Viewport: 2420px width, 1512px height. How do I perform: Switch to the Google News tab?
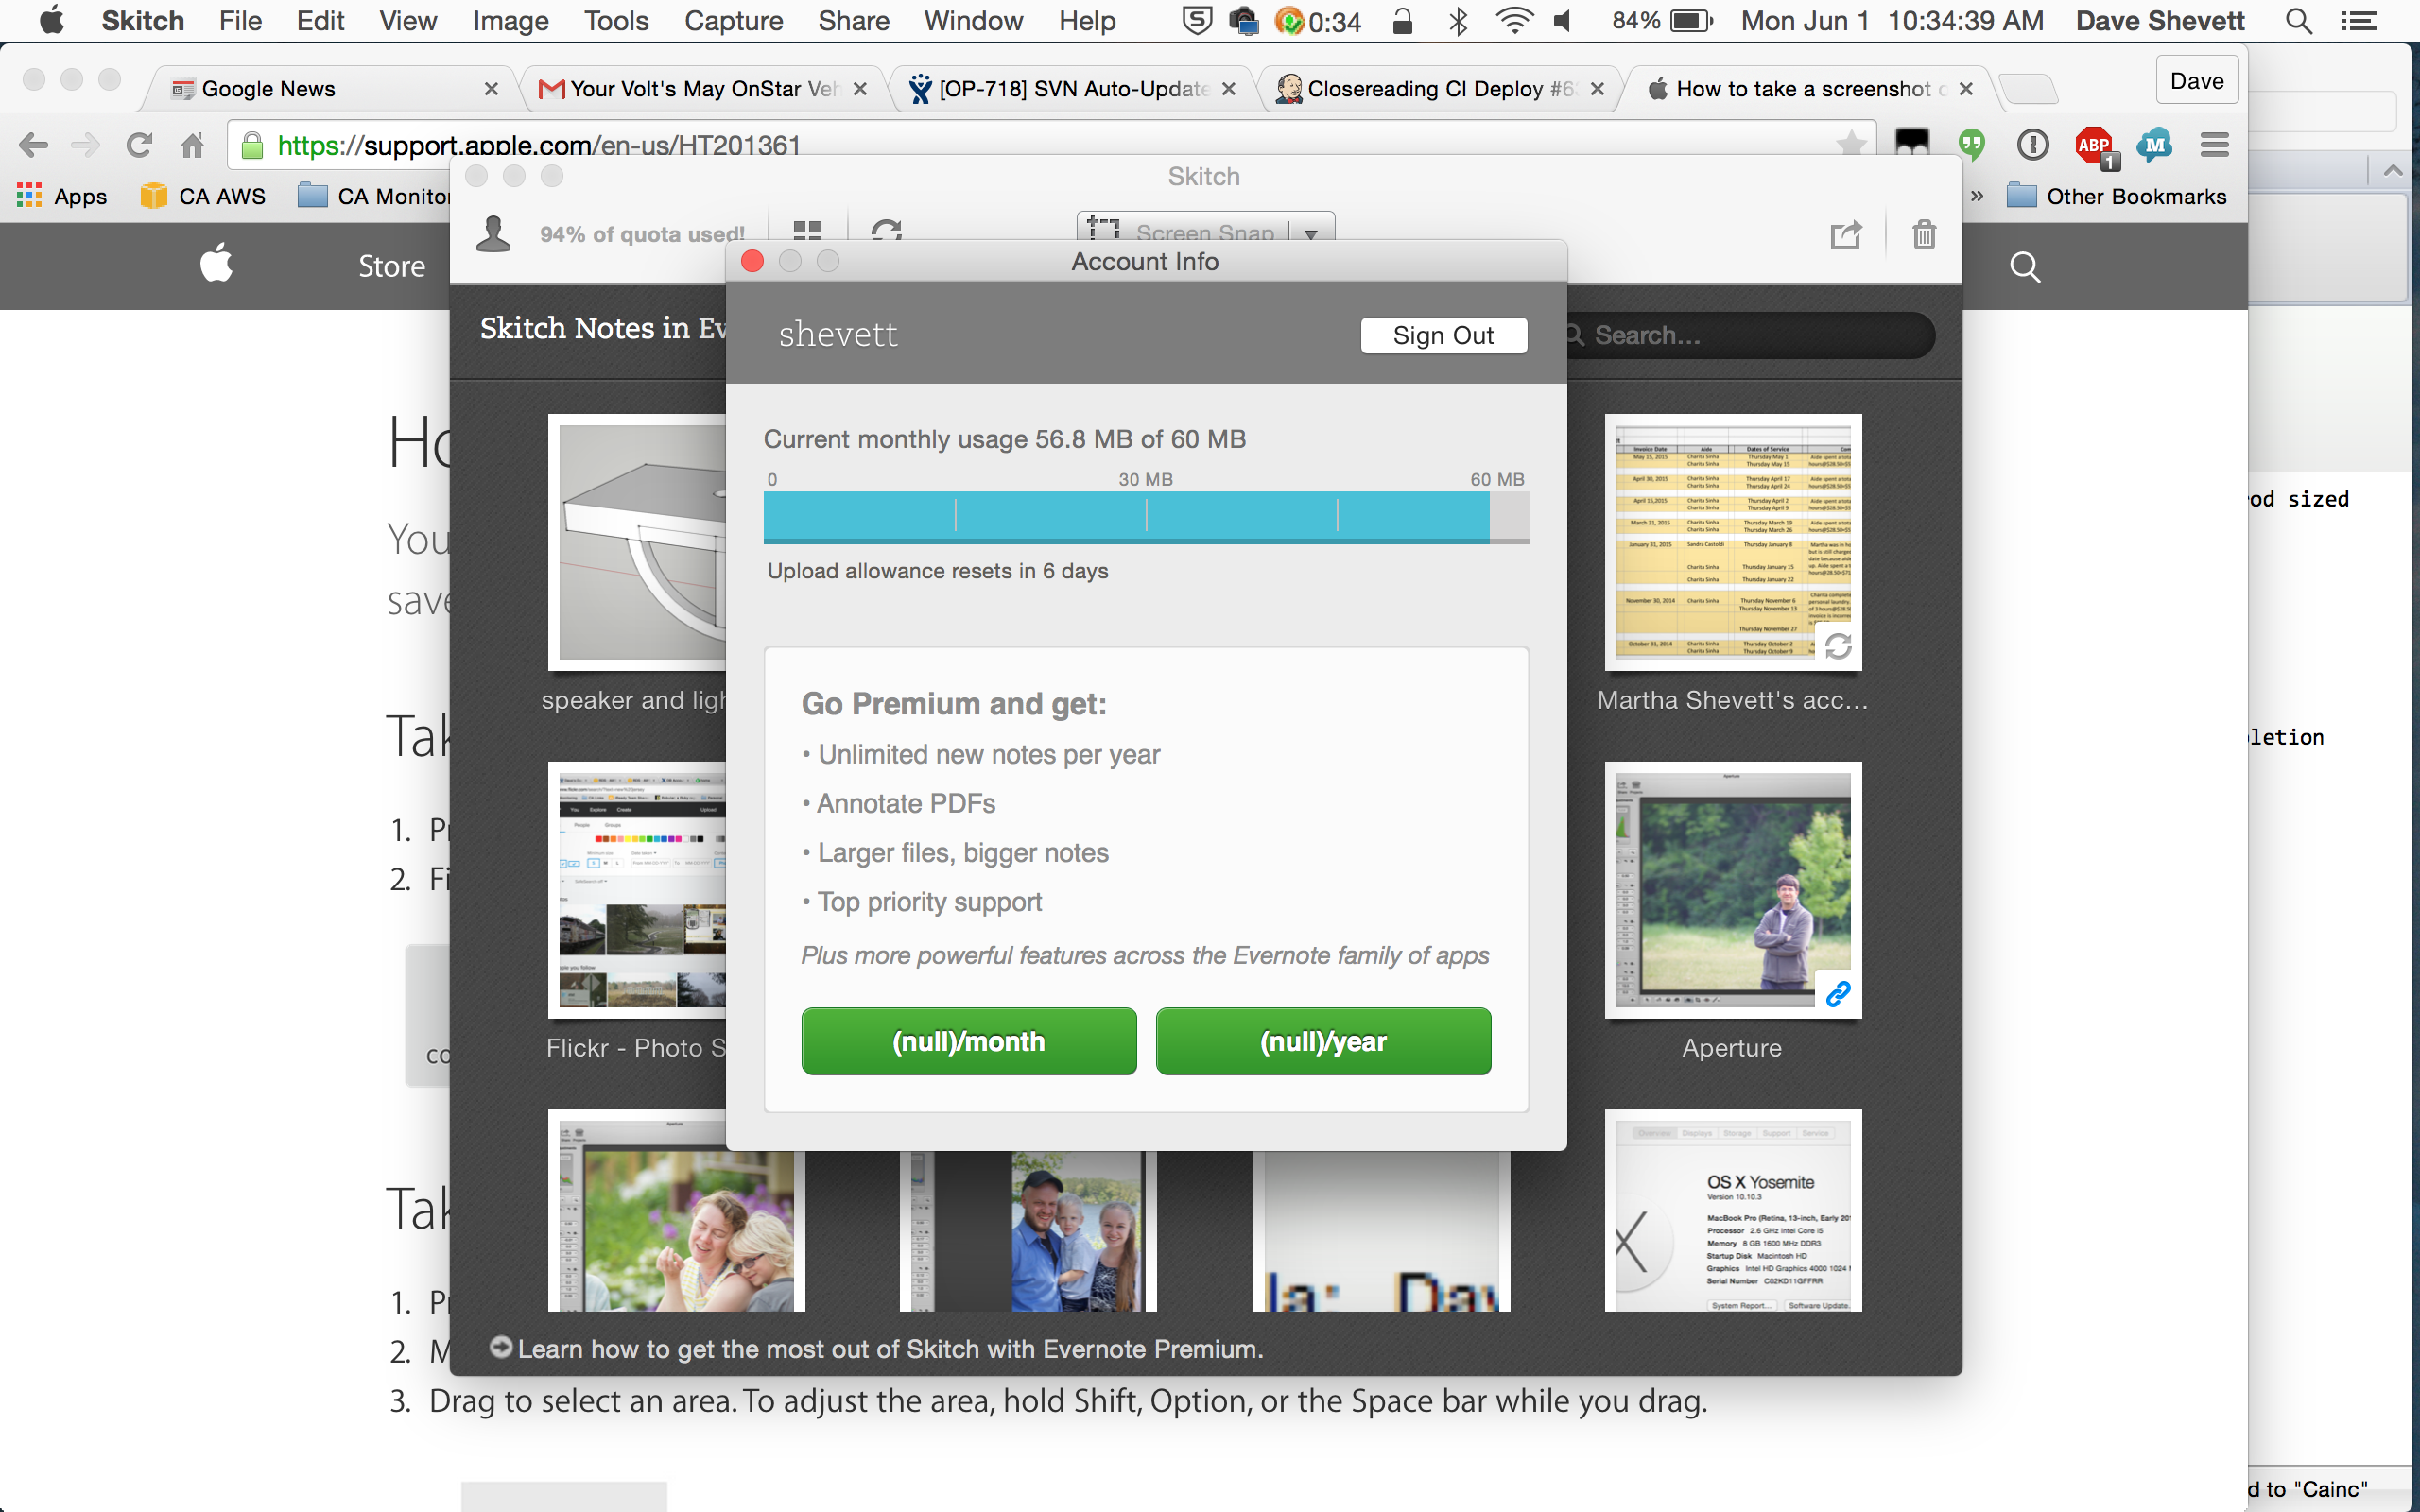tap(330, 89)
